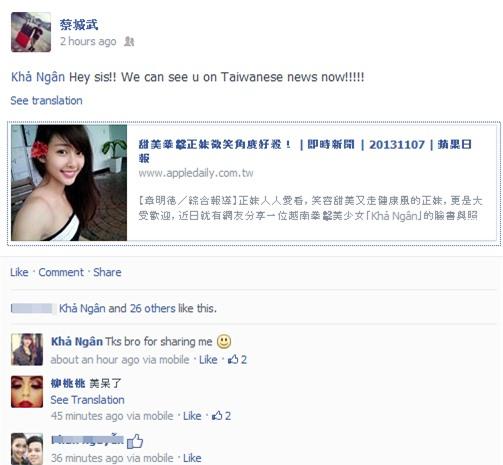Click the friends audience icon beside '2 hours ago'
The image size is (503, 465).
click(129, 41)
